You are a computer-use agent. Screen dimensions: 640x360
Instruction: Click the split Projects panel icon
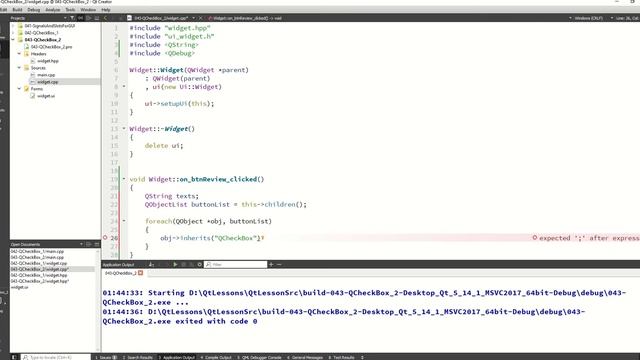point(89,18)
